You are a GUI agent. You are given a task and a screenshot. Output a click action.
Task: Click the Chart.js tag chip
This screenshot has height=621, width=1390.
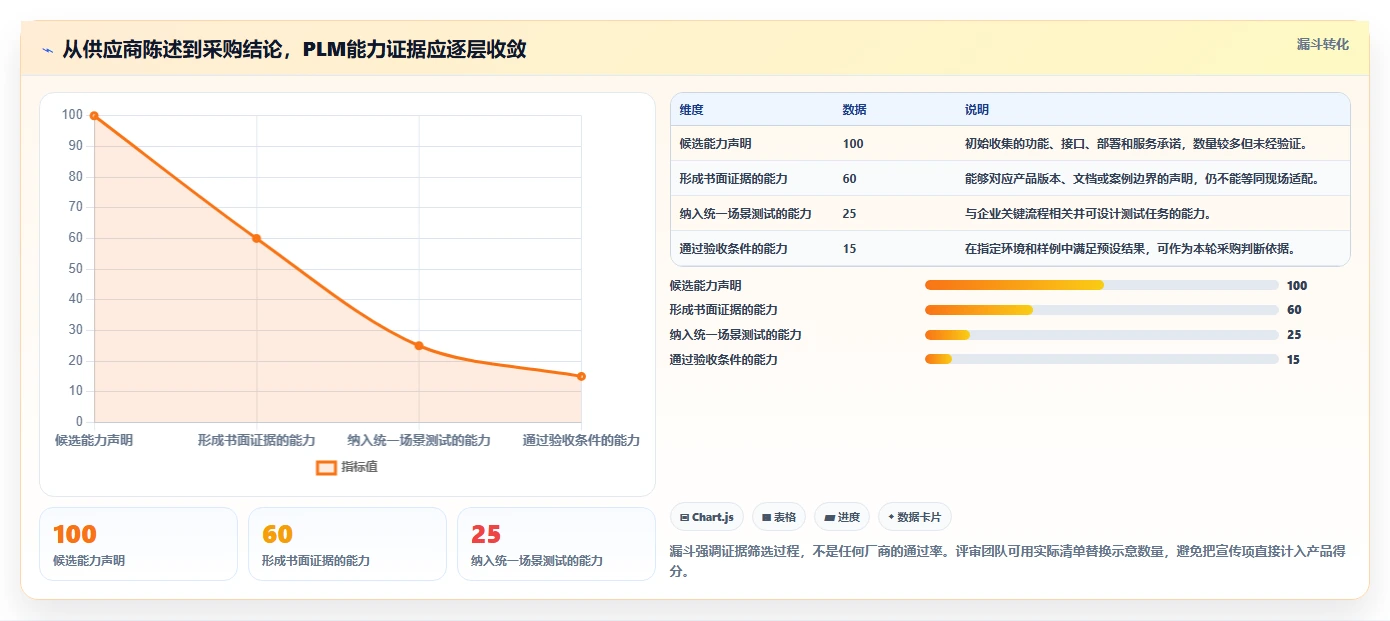point(707,517)
